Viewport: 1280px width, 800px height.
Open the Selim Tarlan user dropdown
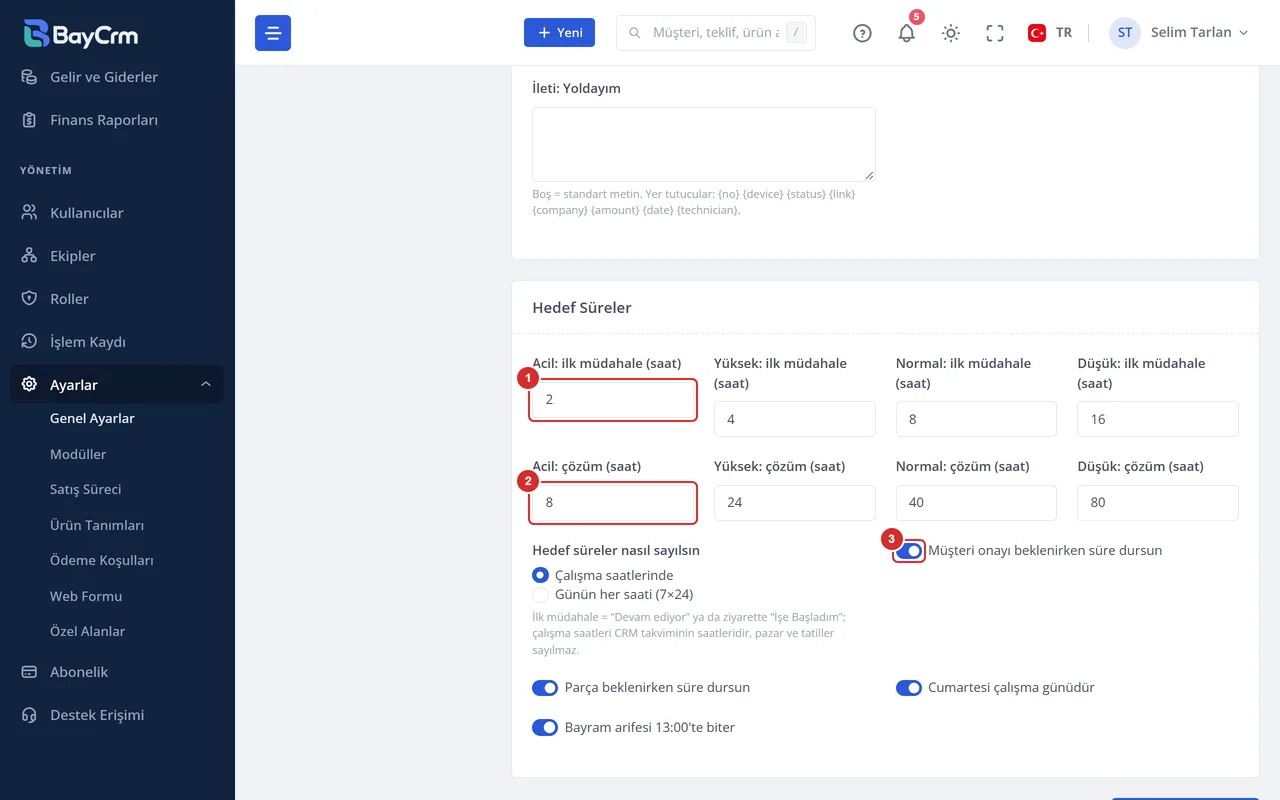(x=1179, y=33)
